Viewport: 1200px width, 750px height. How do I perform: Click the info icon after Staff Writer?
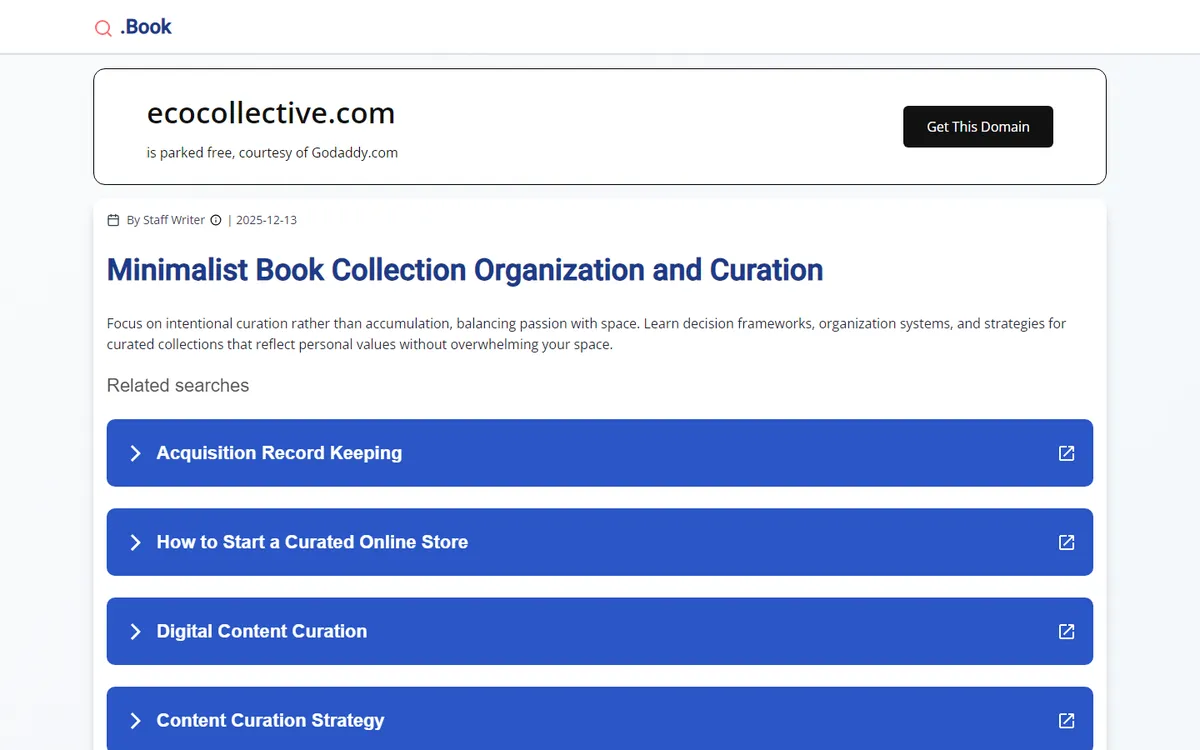click(216, 220)
